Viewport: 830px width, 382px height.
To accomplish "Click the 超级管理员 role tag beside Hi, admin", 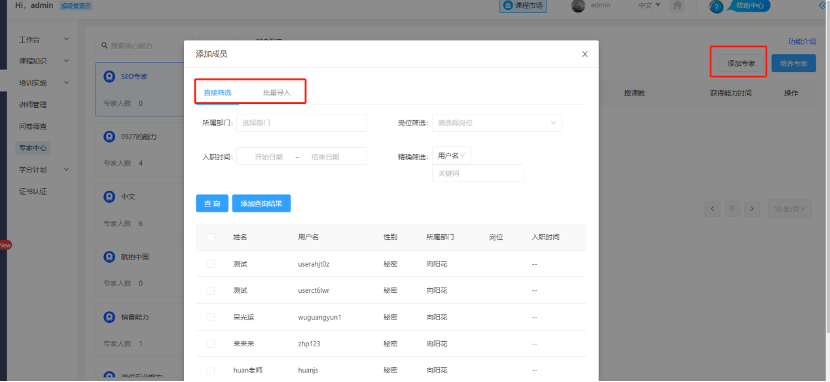I will pyautogui.click(x=76, y=6).
